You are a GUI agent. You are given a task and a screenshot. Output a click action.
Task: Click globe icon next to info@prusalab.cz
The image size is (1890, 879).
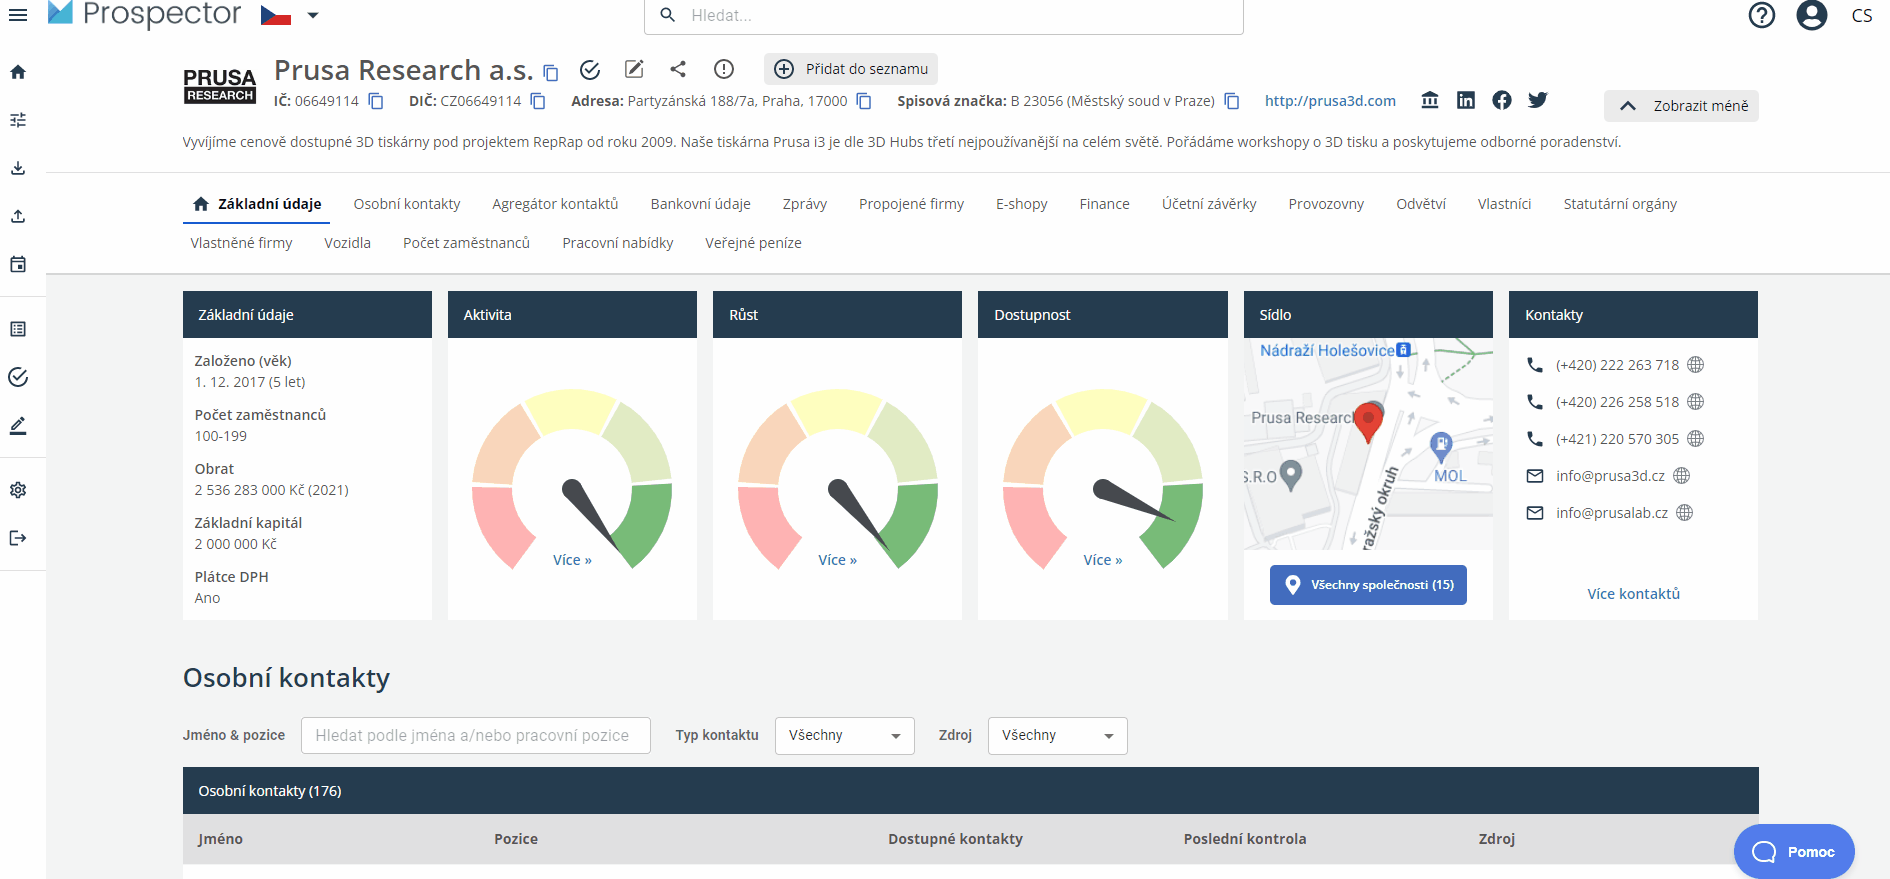click(1685, 513)
